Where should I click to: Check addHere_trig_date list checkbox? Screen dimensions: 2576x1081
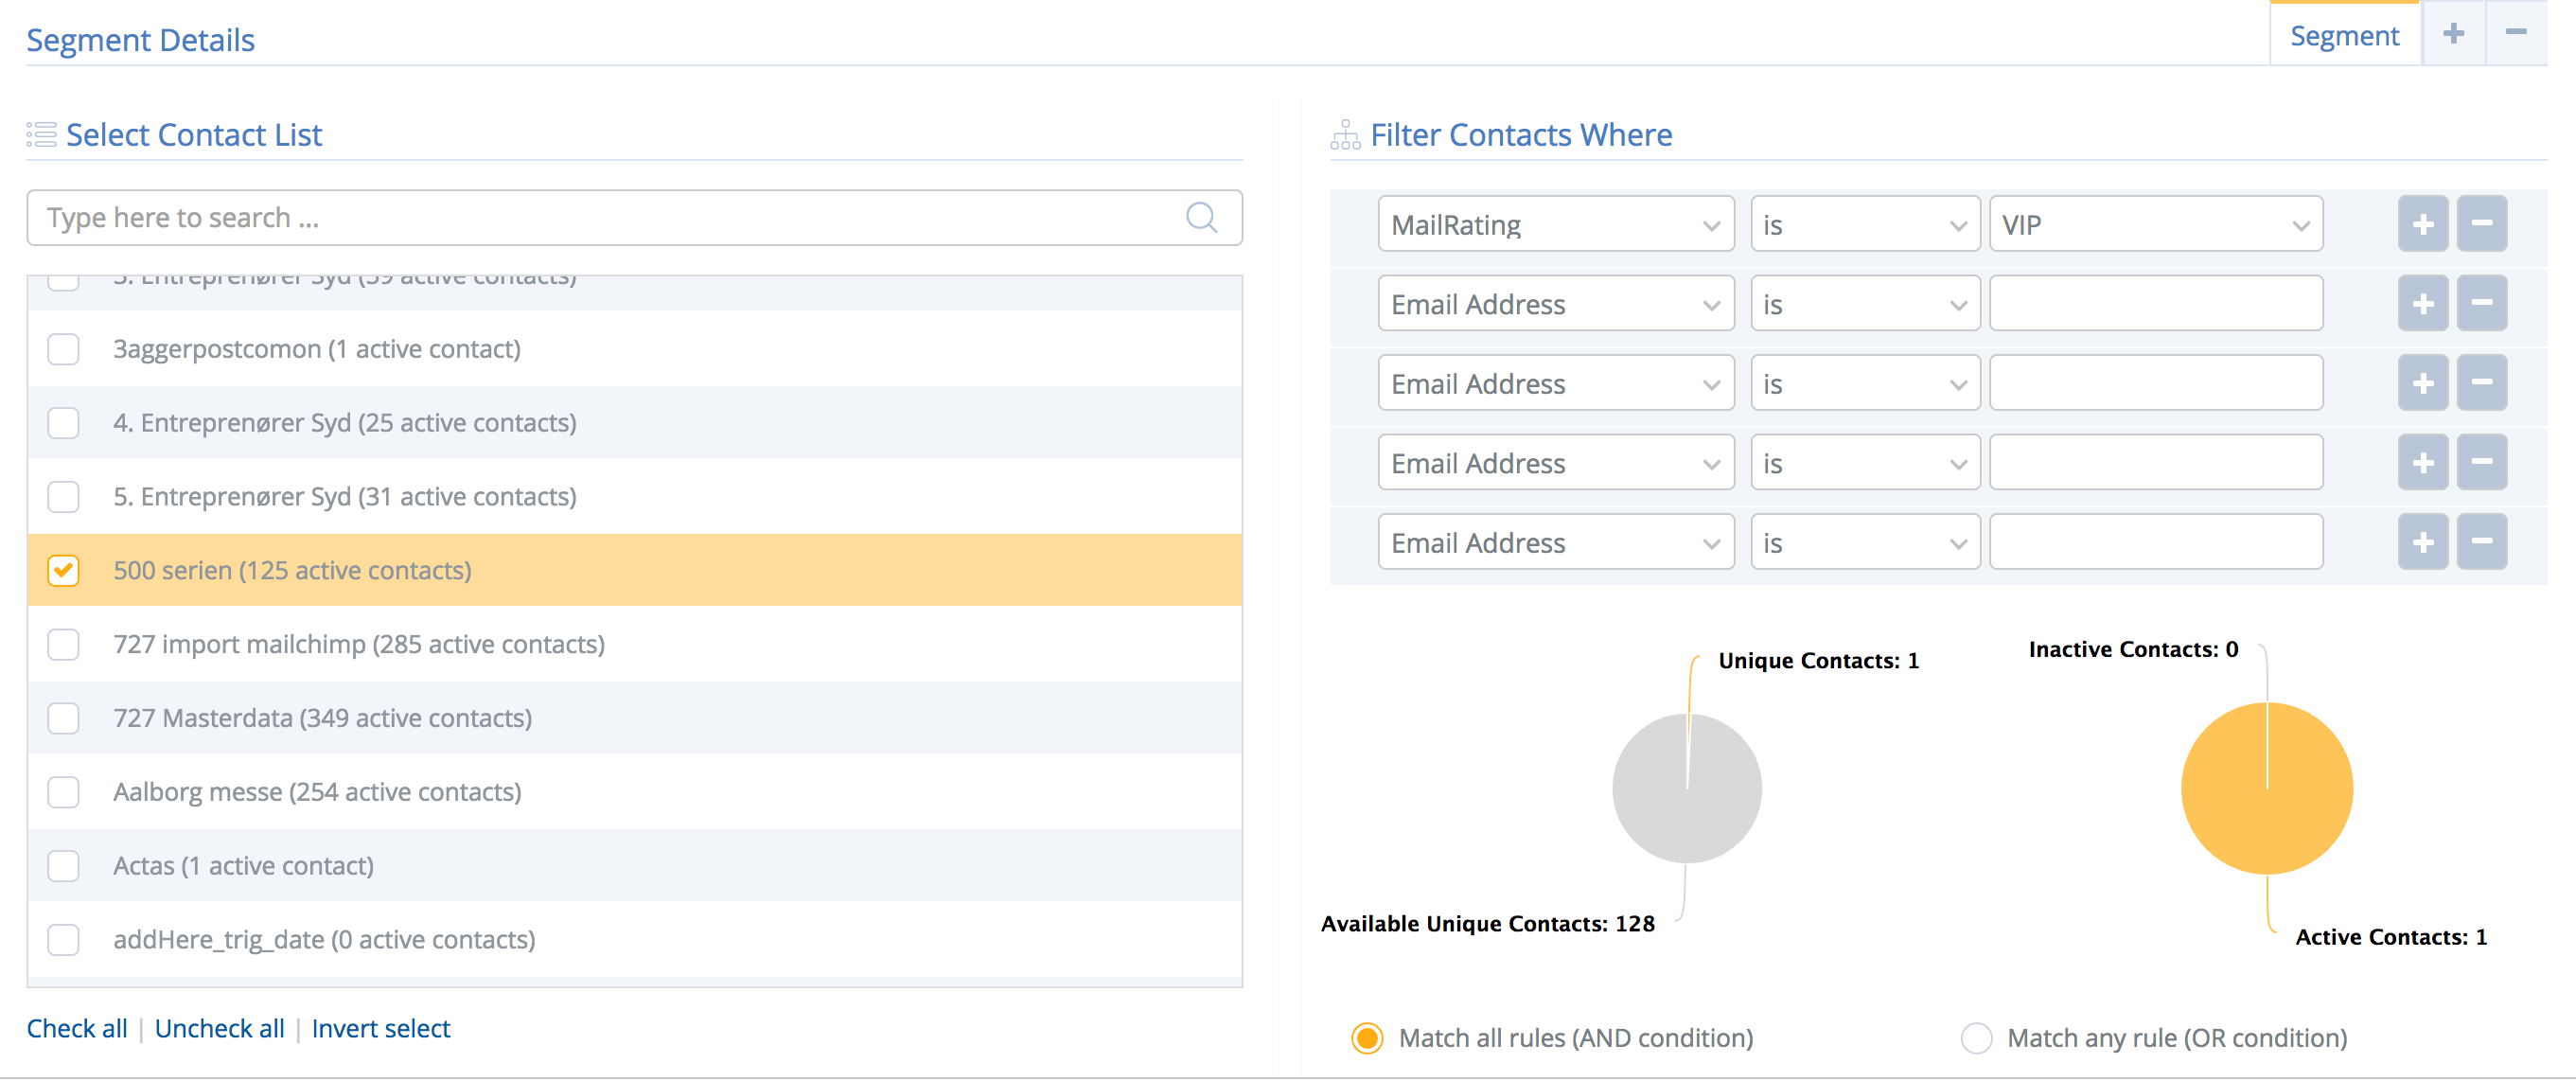coord(64,940)
